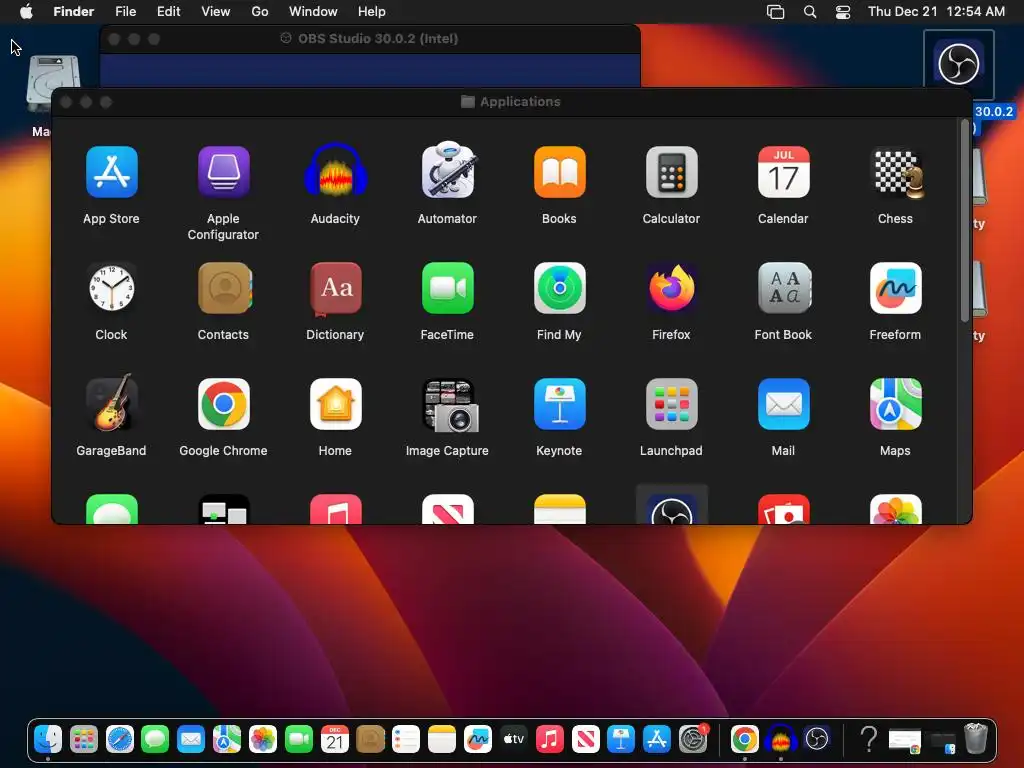Viewport: 1024px width, 768px height.
Task: Open Apple Configurator in Applications window
Action: tap(223, 172)
